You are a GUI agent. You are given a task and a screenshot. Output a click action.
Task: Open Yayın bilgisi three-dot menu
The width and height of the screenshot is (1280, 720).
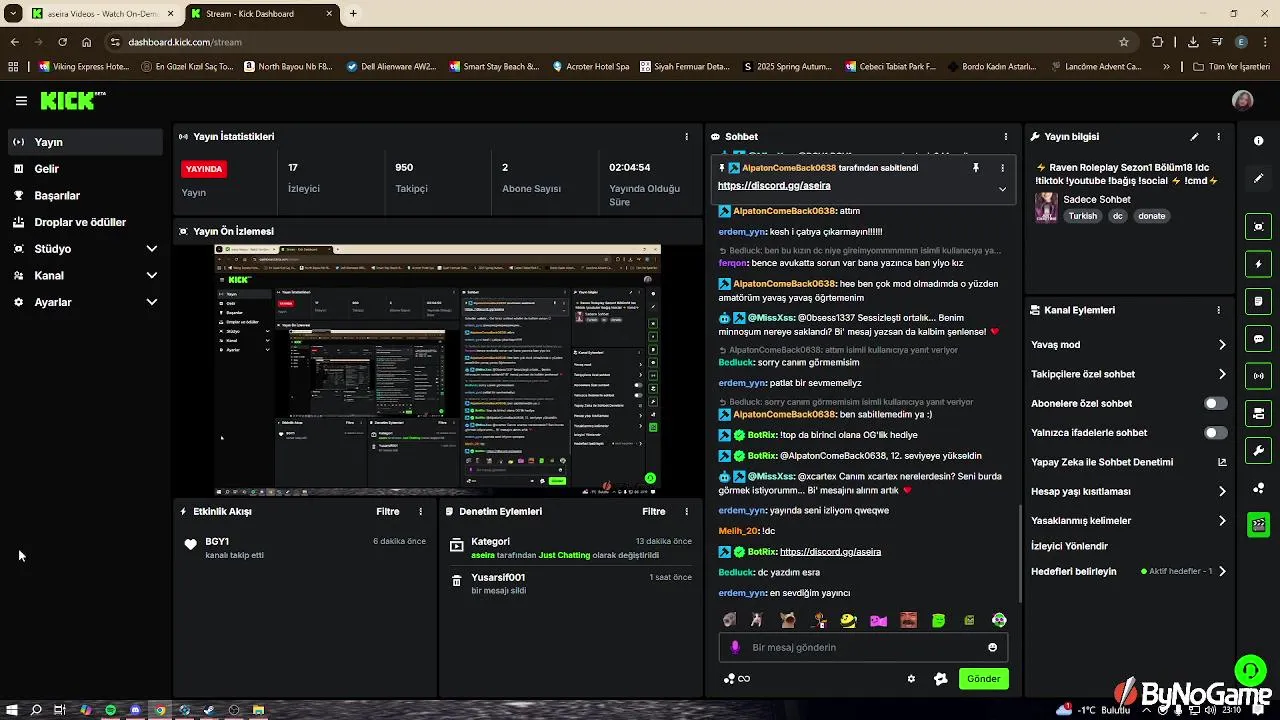tap(1218, 137)
